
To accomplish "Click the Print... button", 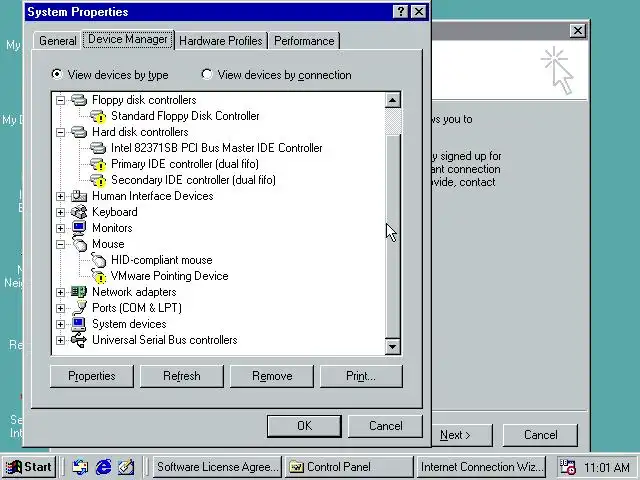I will [361, 376].
